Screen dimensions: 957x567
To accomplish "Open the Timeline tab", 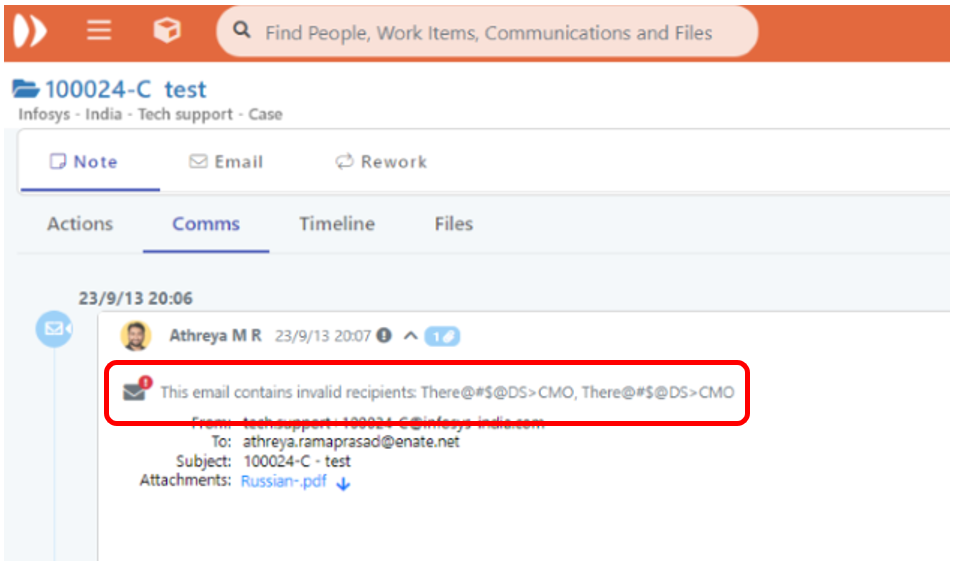I will coord(337,224).
